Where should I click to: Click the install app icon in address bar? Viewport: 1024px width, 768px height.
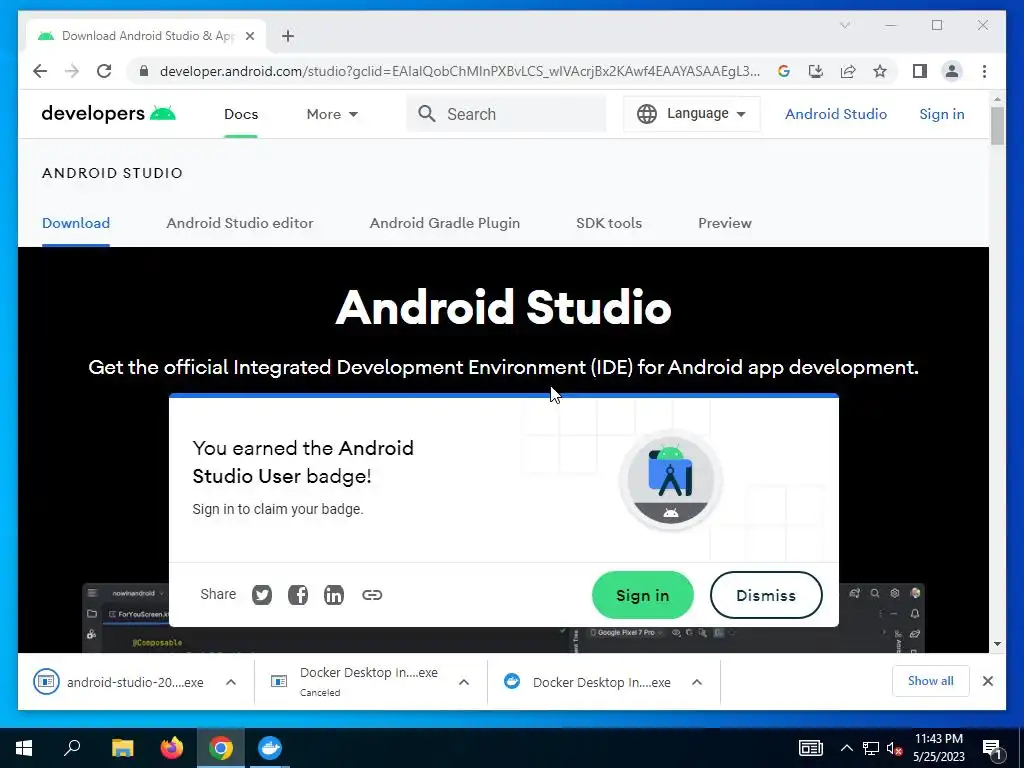[816, 71]
